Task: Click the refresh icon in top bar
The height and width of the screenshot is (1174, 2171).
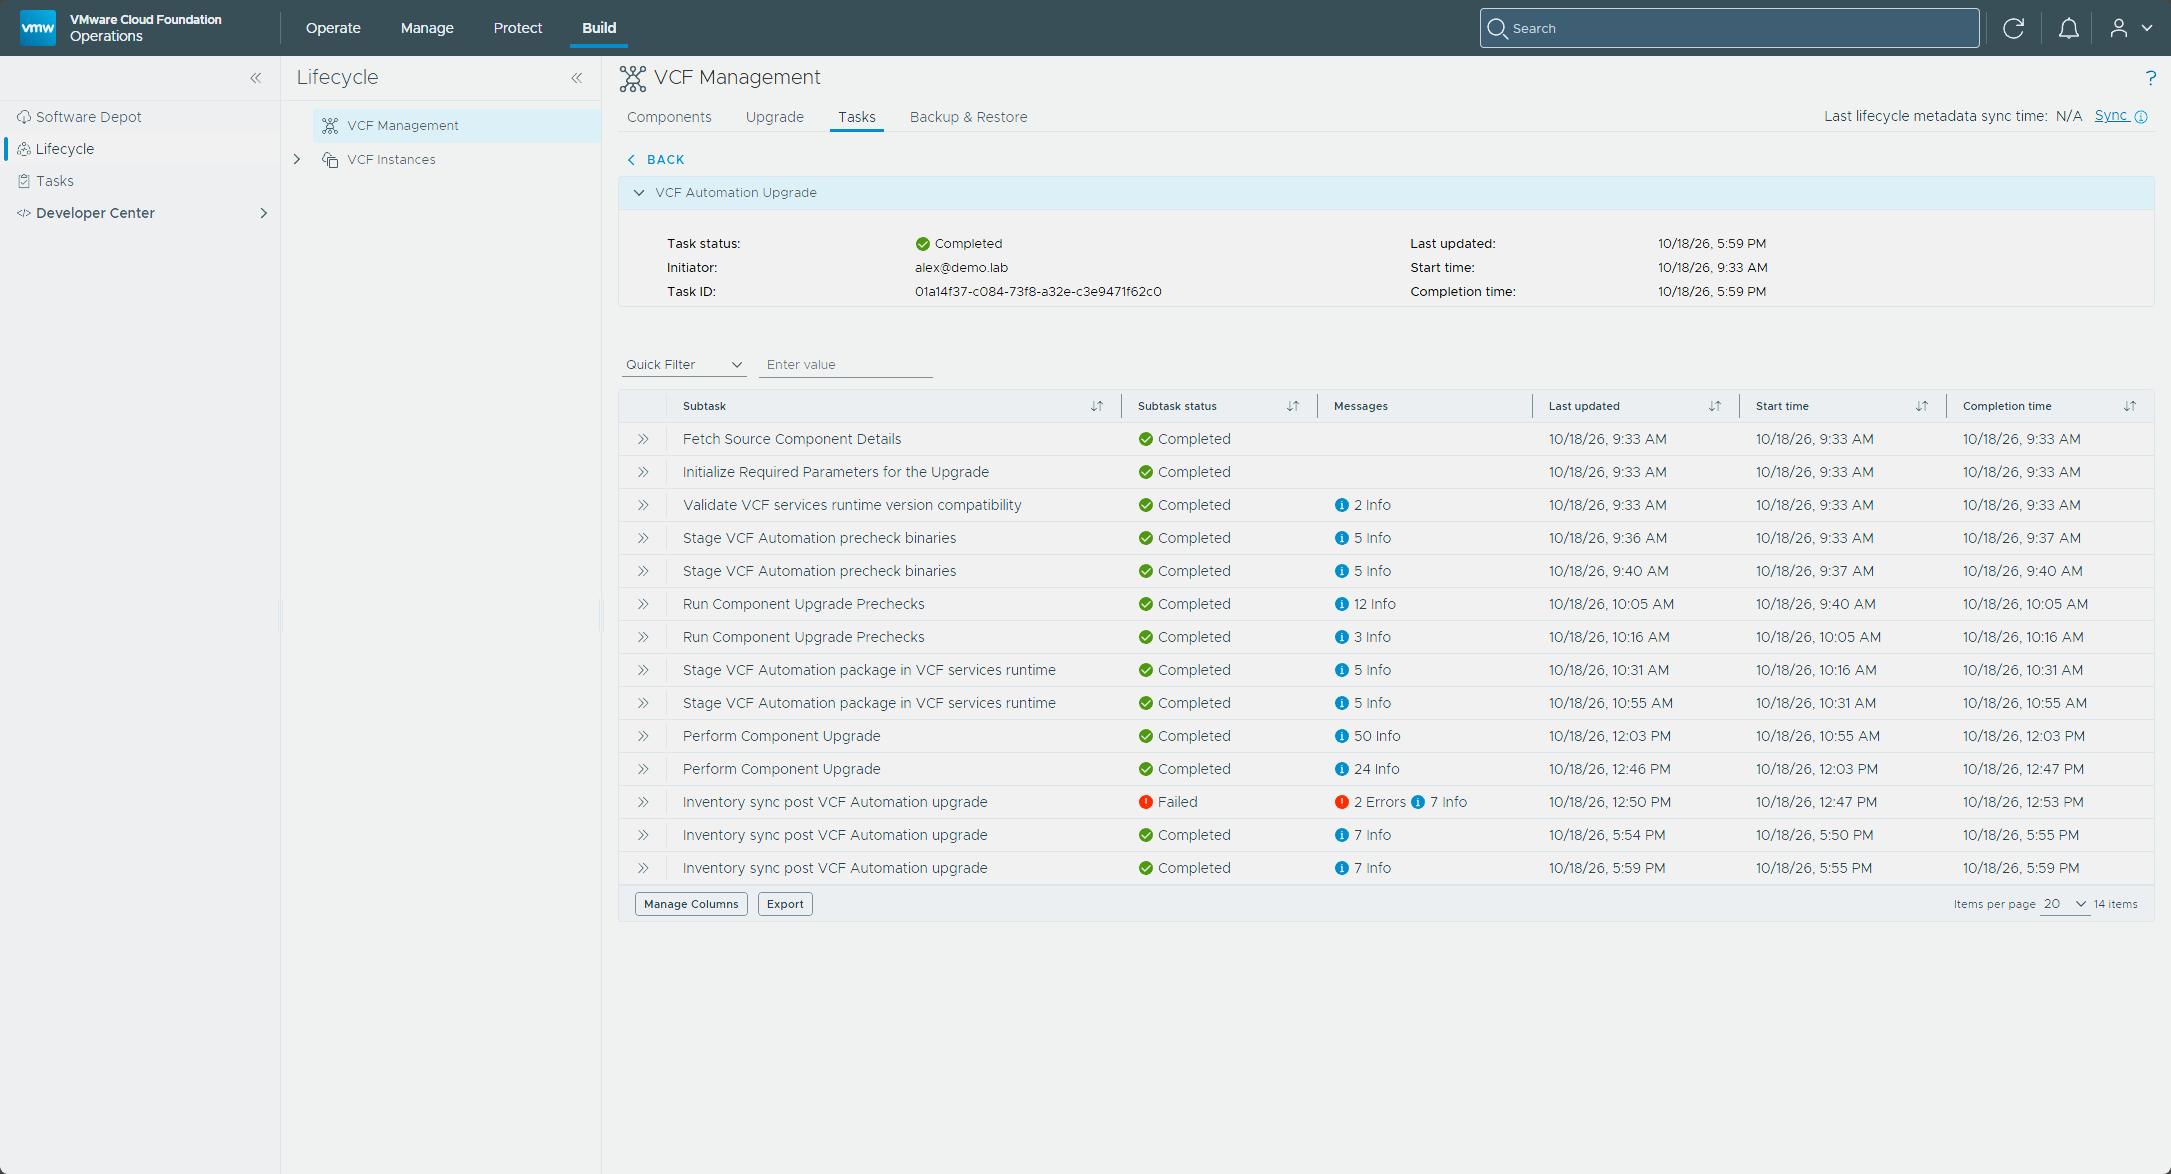Action: (x=2013, y=28)
